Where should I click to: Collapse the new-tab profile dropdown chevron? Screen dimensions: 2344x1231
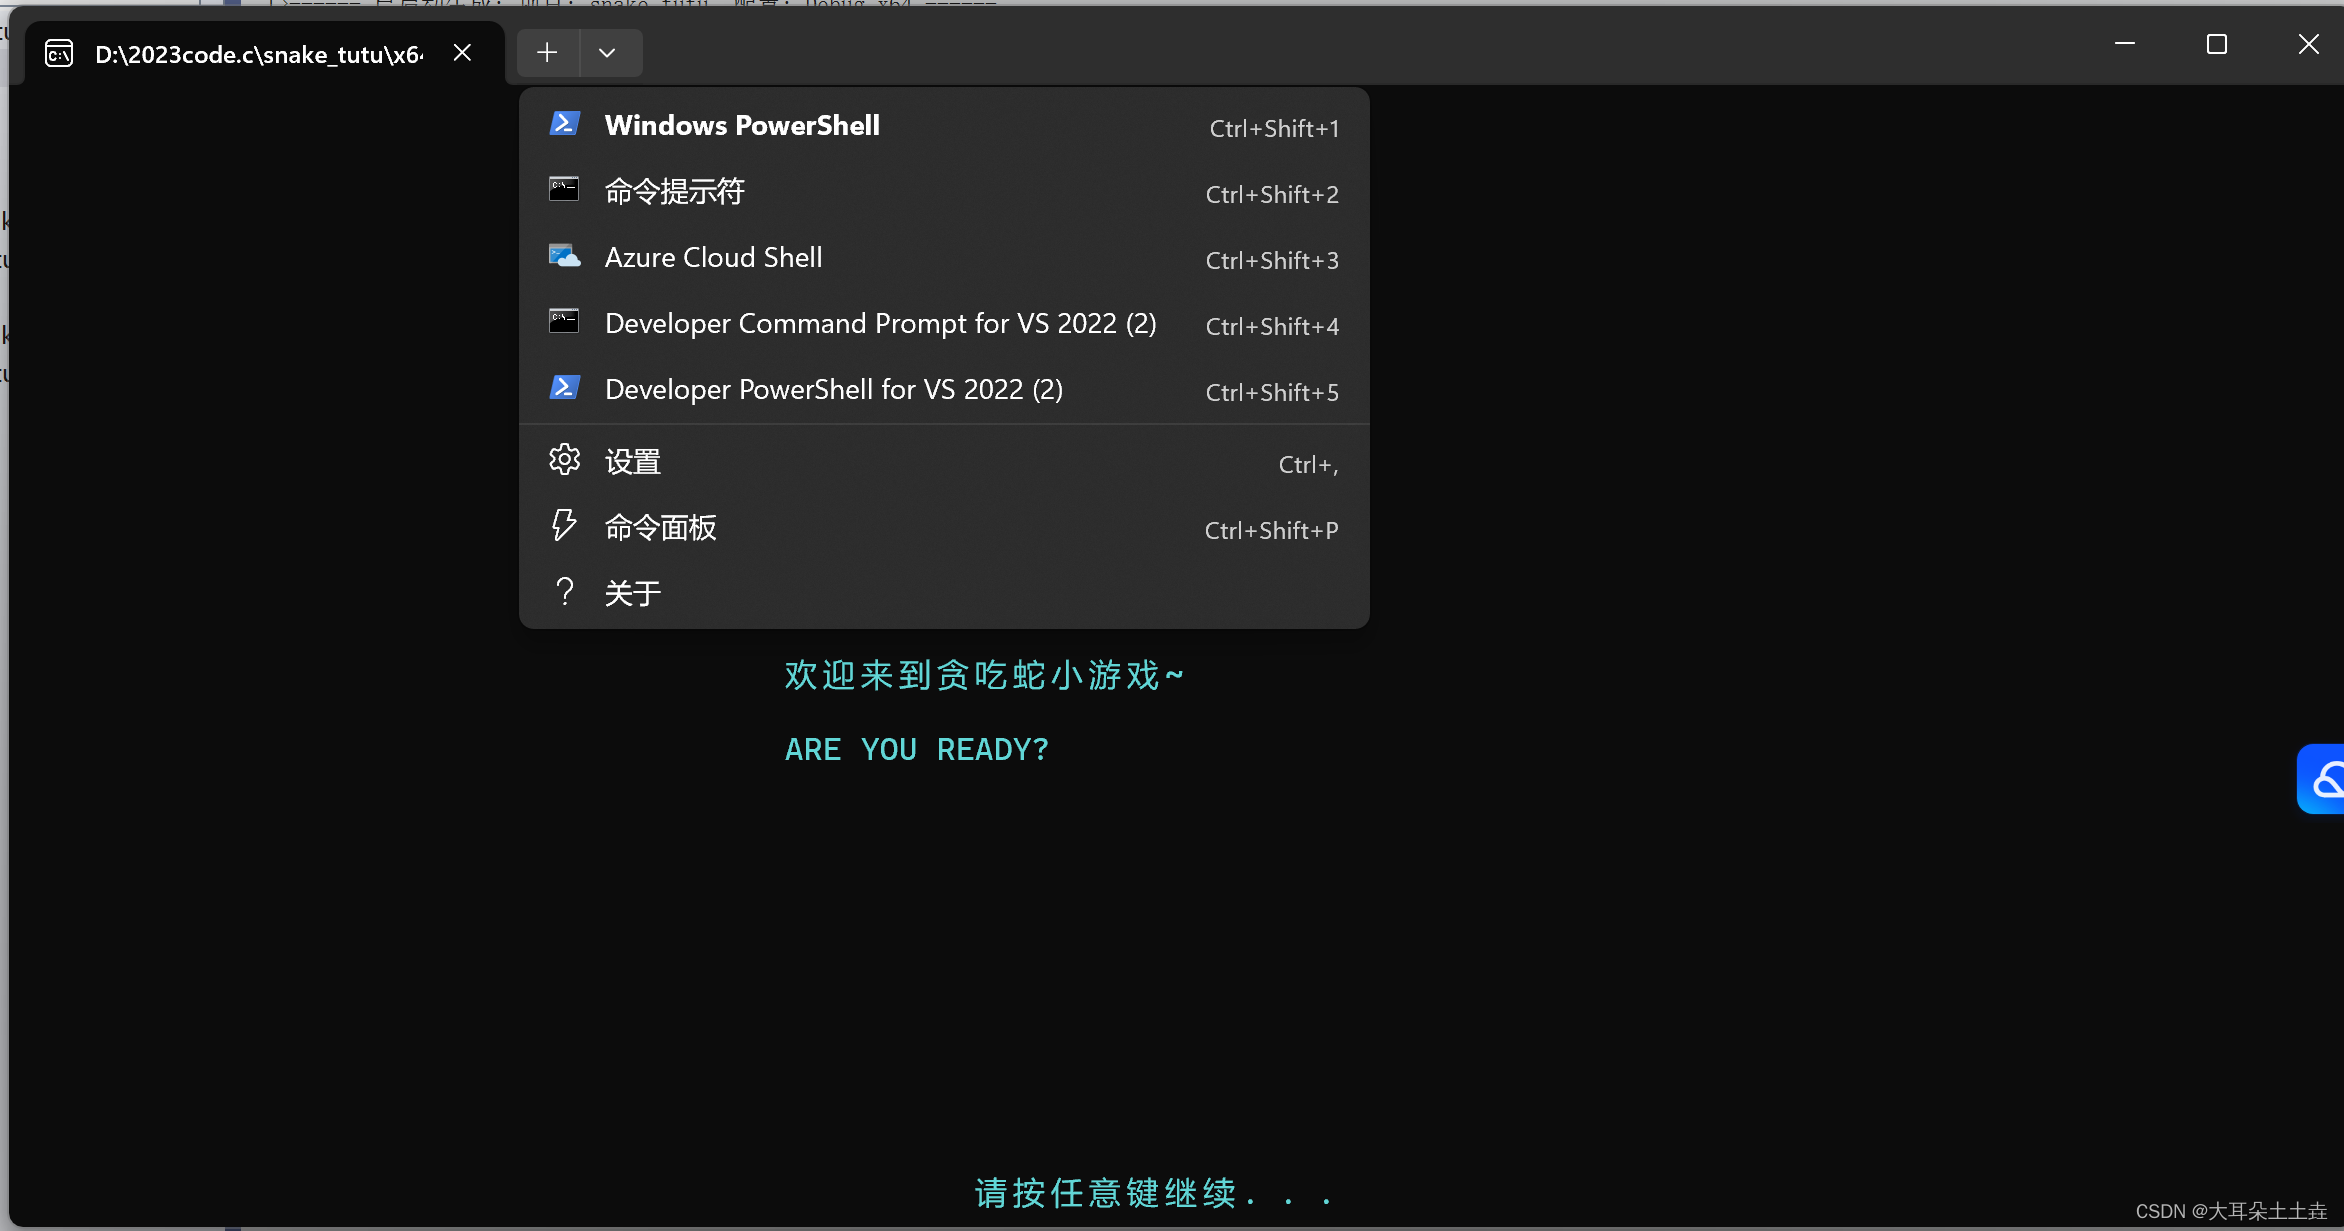pos(607,53)
